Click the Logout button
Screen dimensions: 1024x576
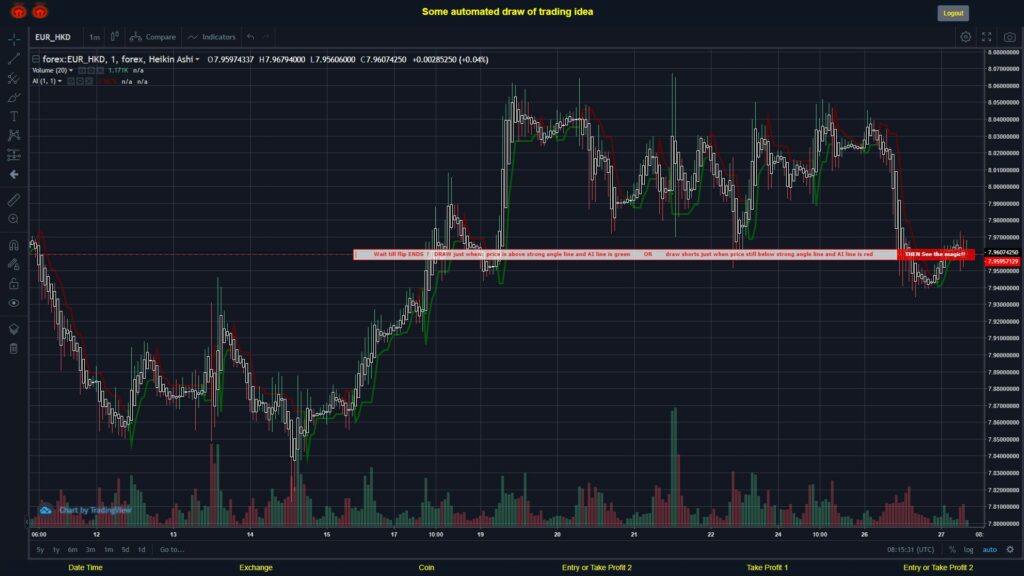(953, 13)
